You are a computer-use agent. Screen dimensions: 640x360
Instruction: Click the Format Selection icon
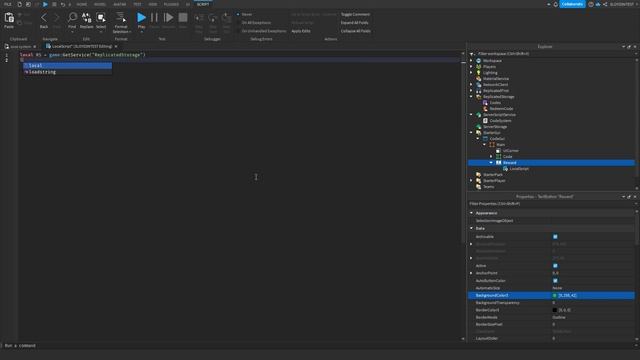(121, 17)
